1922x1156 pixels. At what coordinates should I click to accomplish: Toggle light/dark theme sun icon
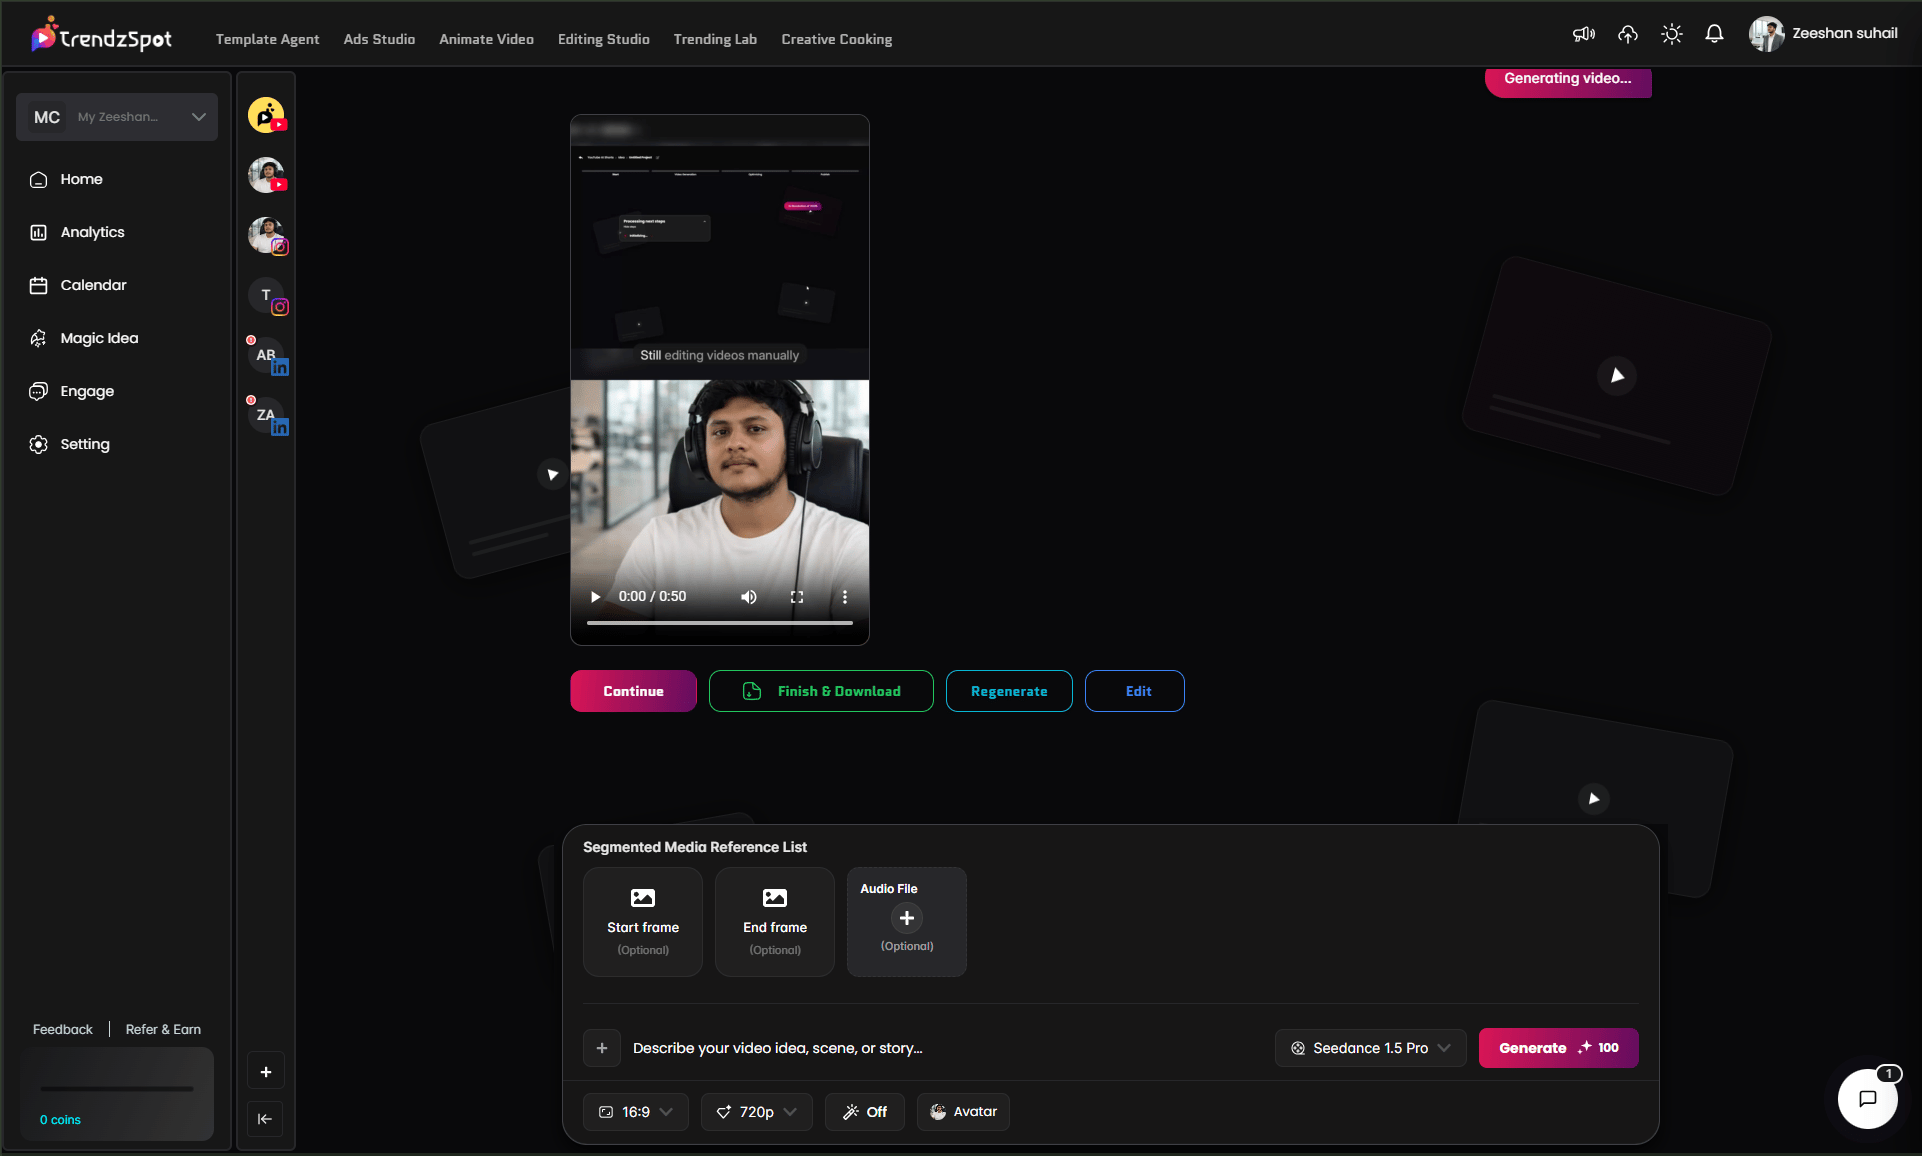[1671, 34]
